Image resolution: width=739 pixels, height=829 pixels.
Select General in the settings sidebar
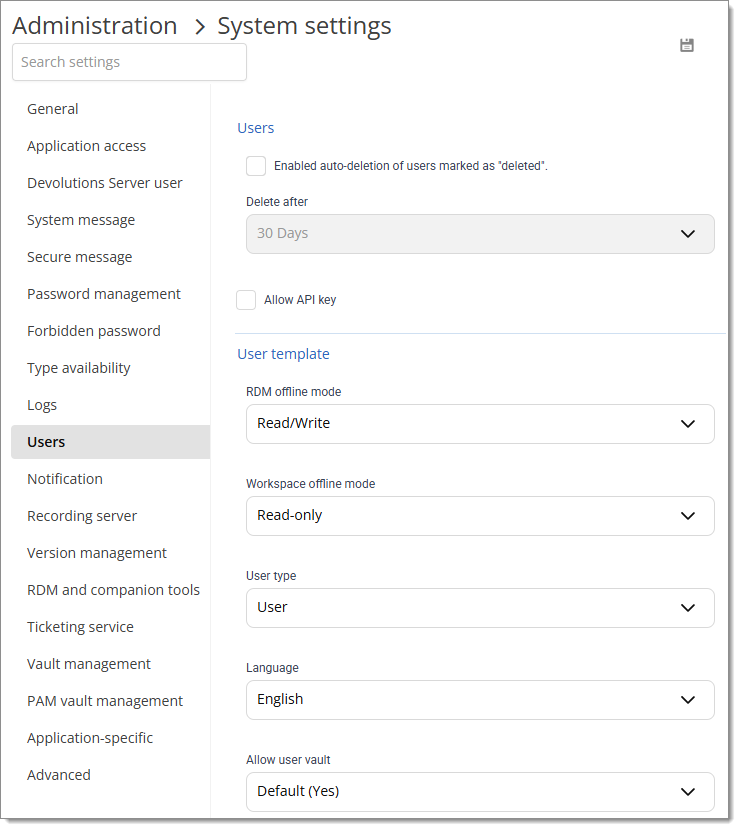52,108
